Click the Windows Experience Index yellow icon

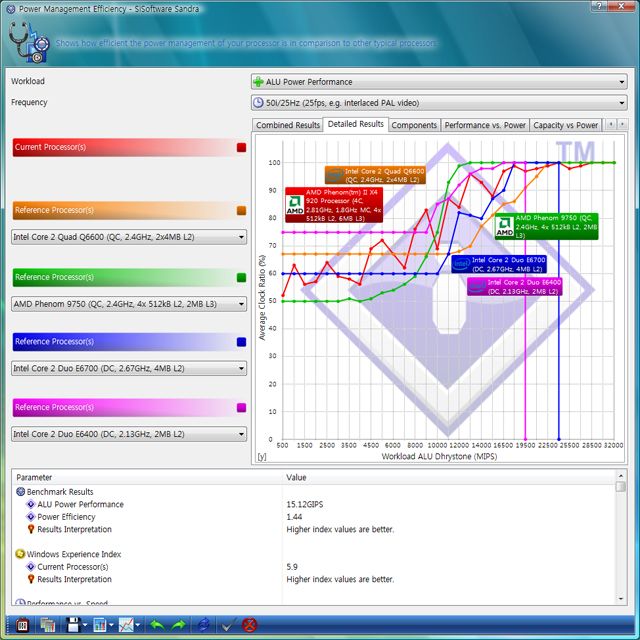click(20, 554)
